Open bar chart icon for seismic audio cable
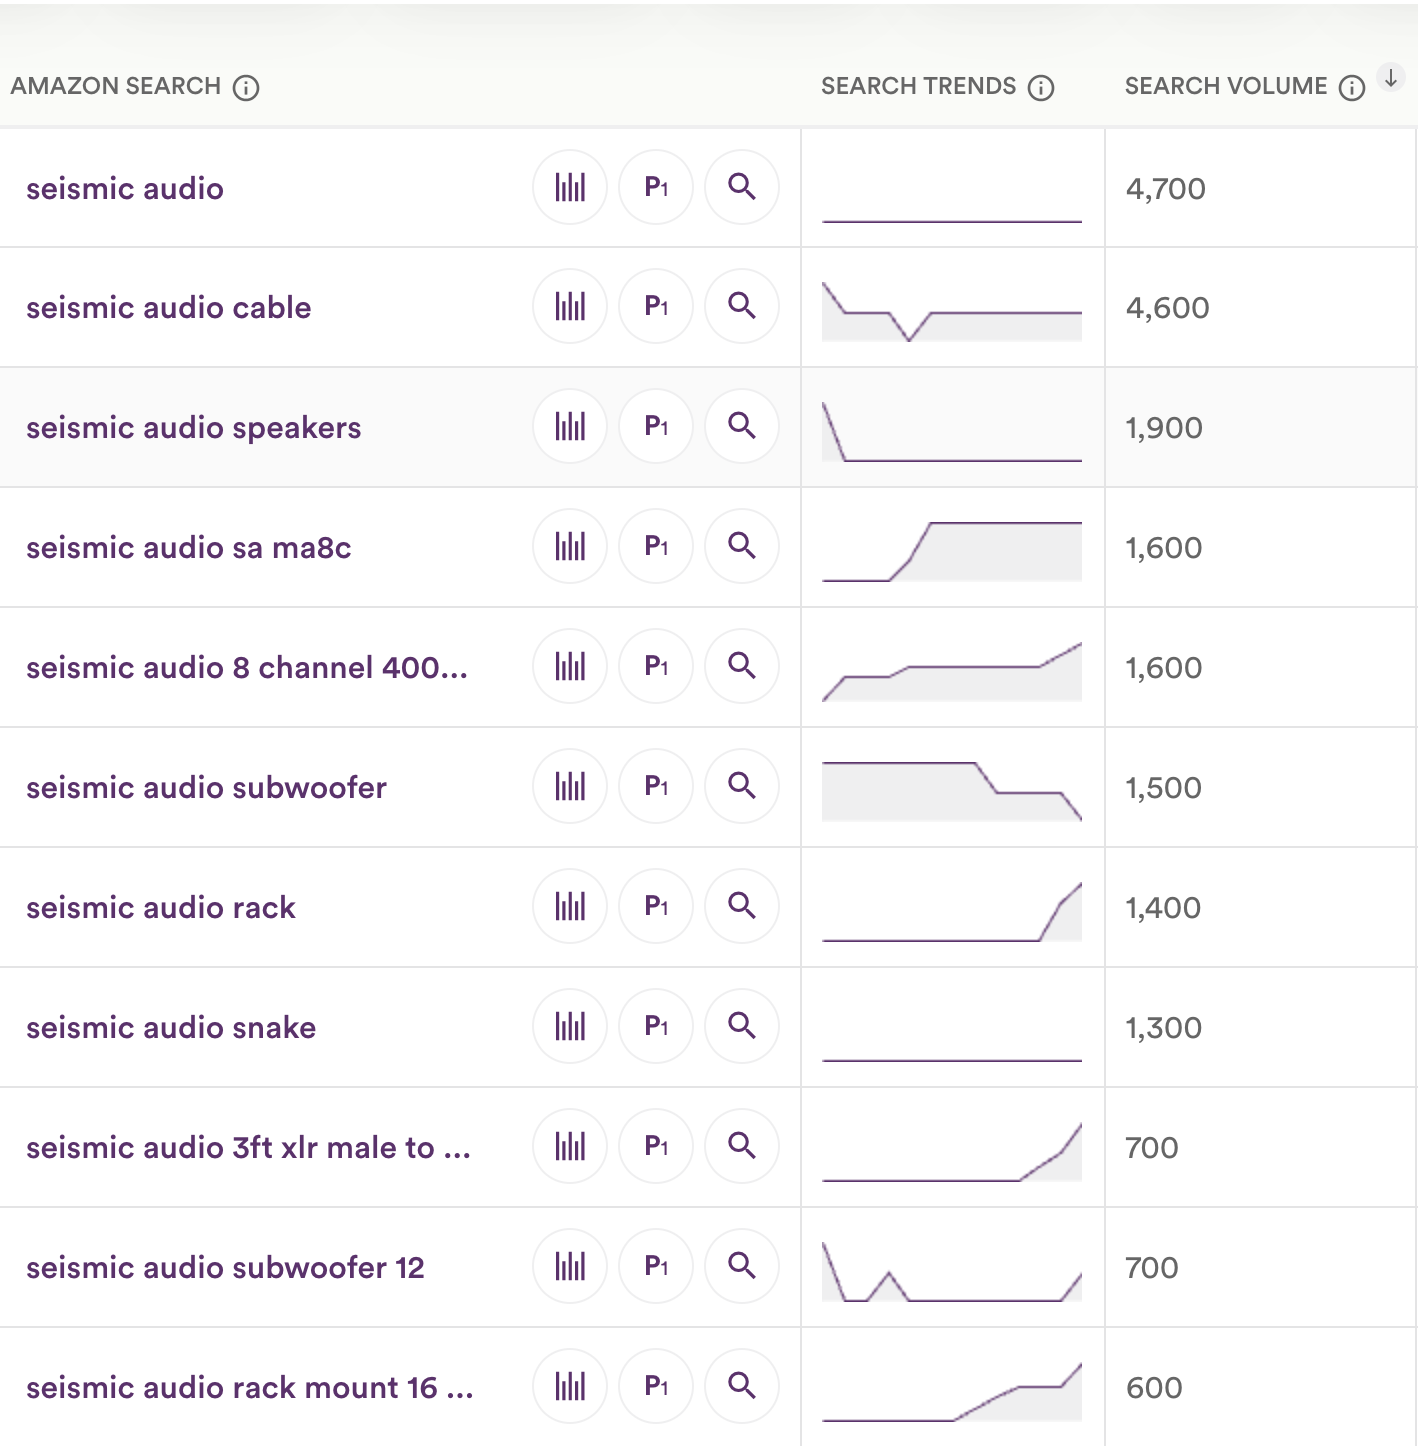This screenshot has height=1446, width=1418. [570, 306]
